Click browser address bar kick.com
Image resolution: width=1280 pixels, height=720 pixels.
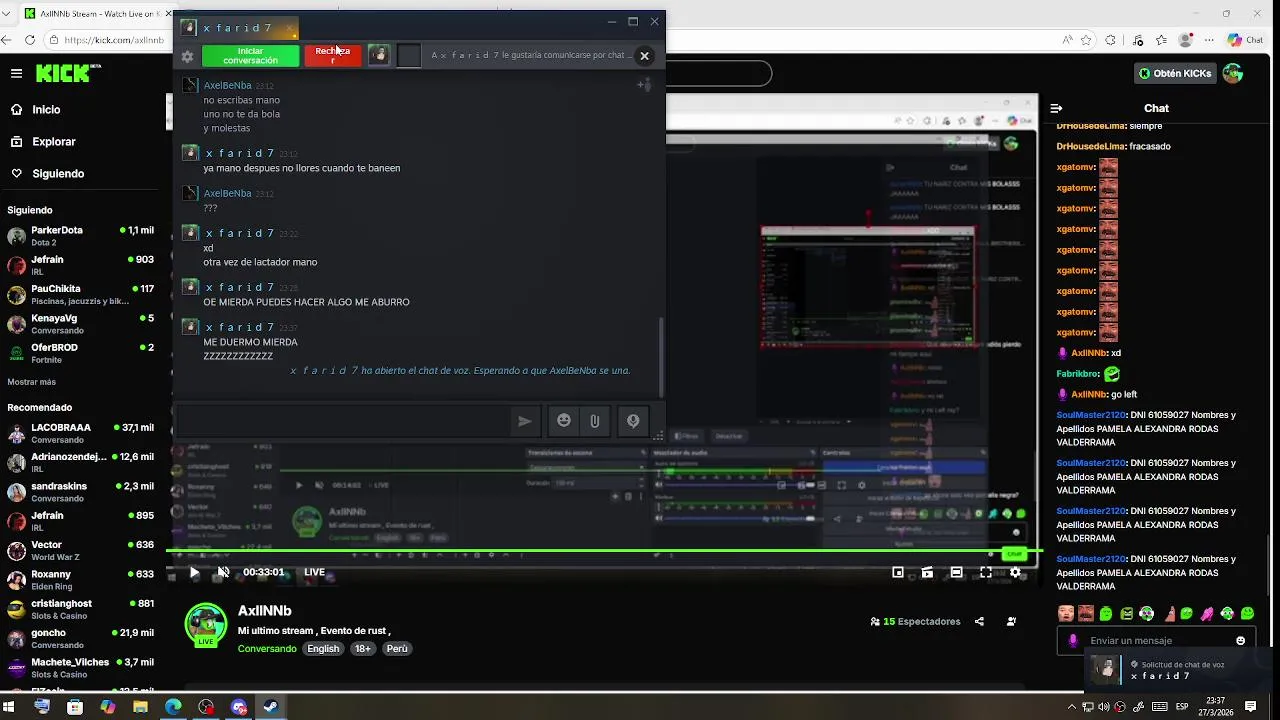click(114, 41)
